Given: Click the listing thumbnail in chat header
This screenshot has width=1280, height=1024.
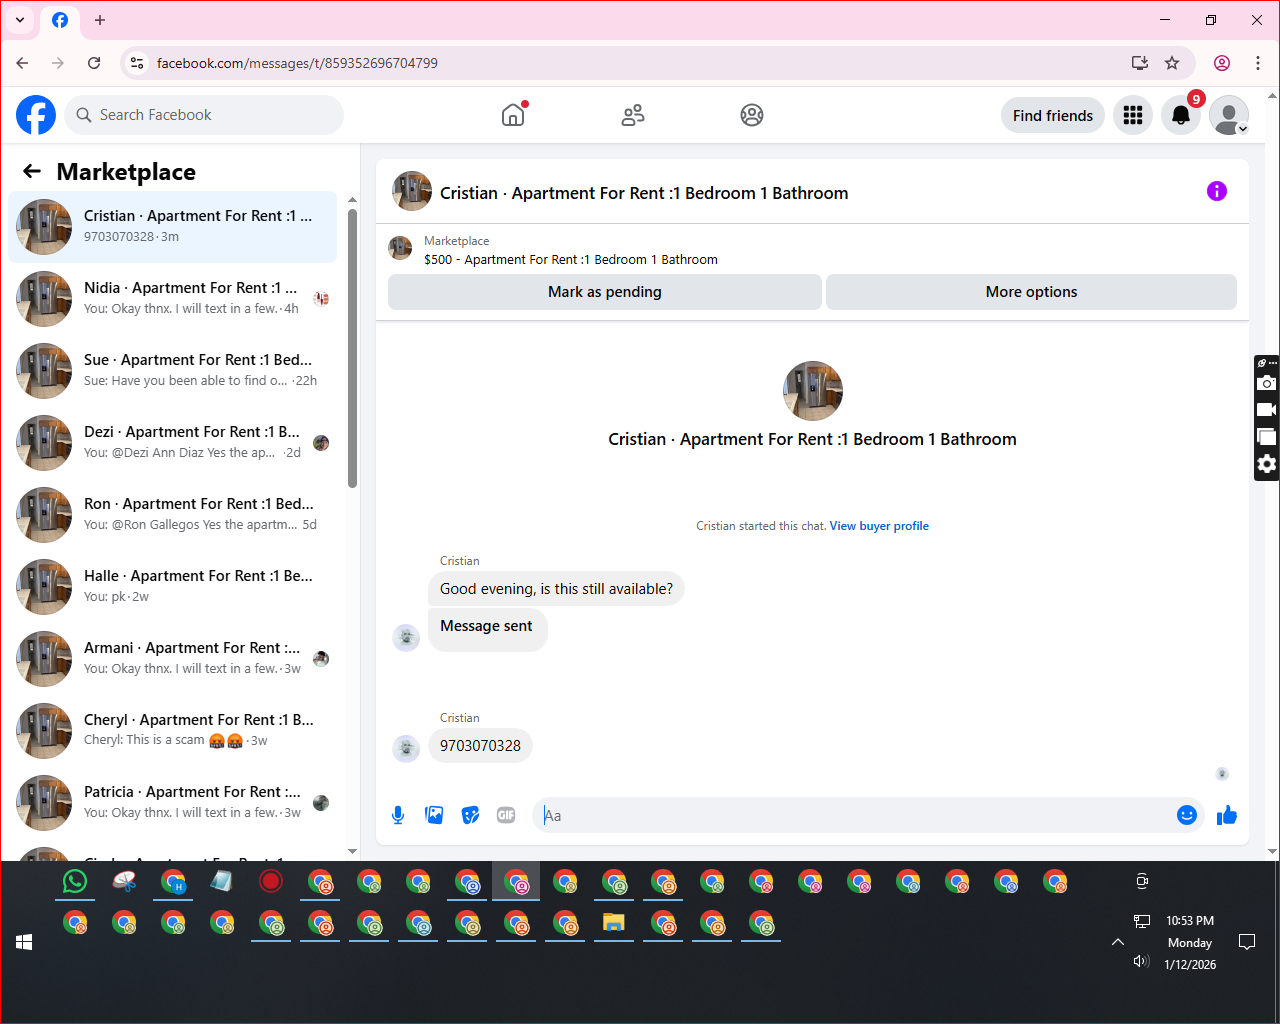Looking at the screenshot, I should (412, 191).
